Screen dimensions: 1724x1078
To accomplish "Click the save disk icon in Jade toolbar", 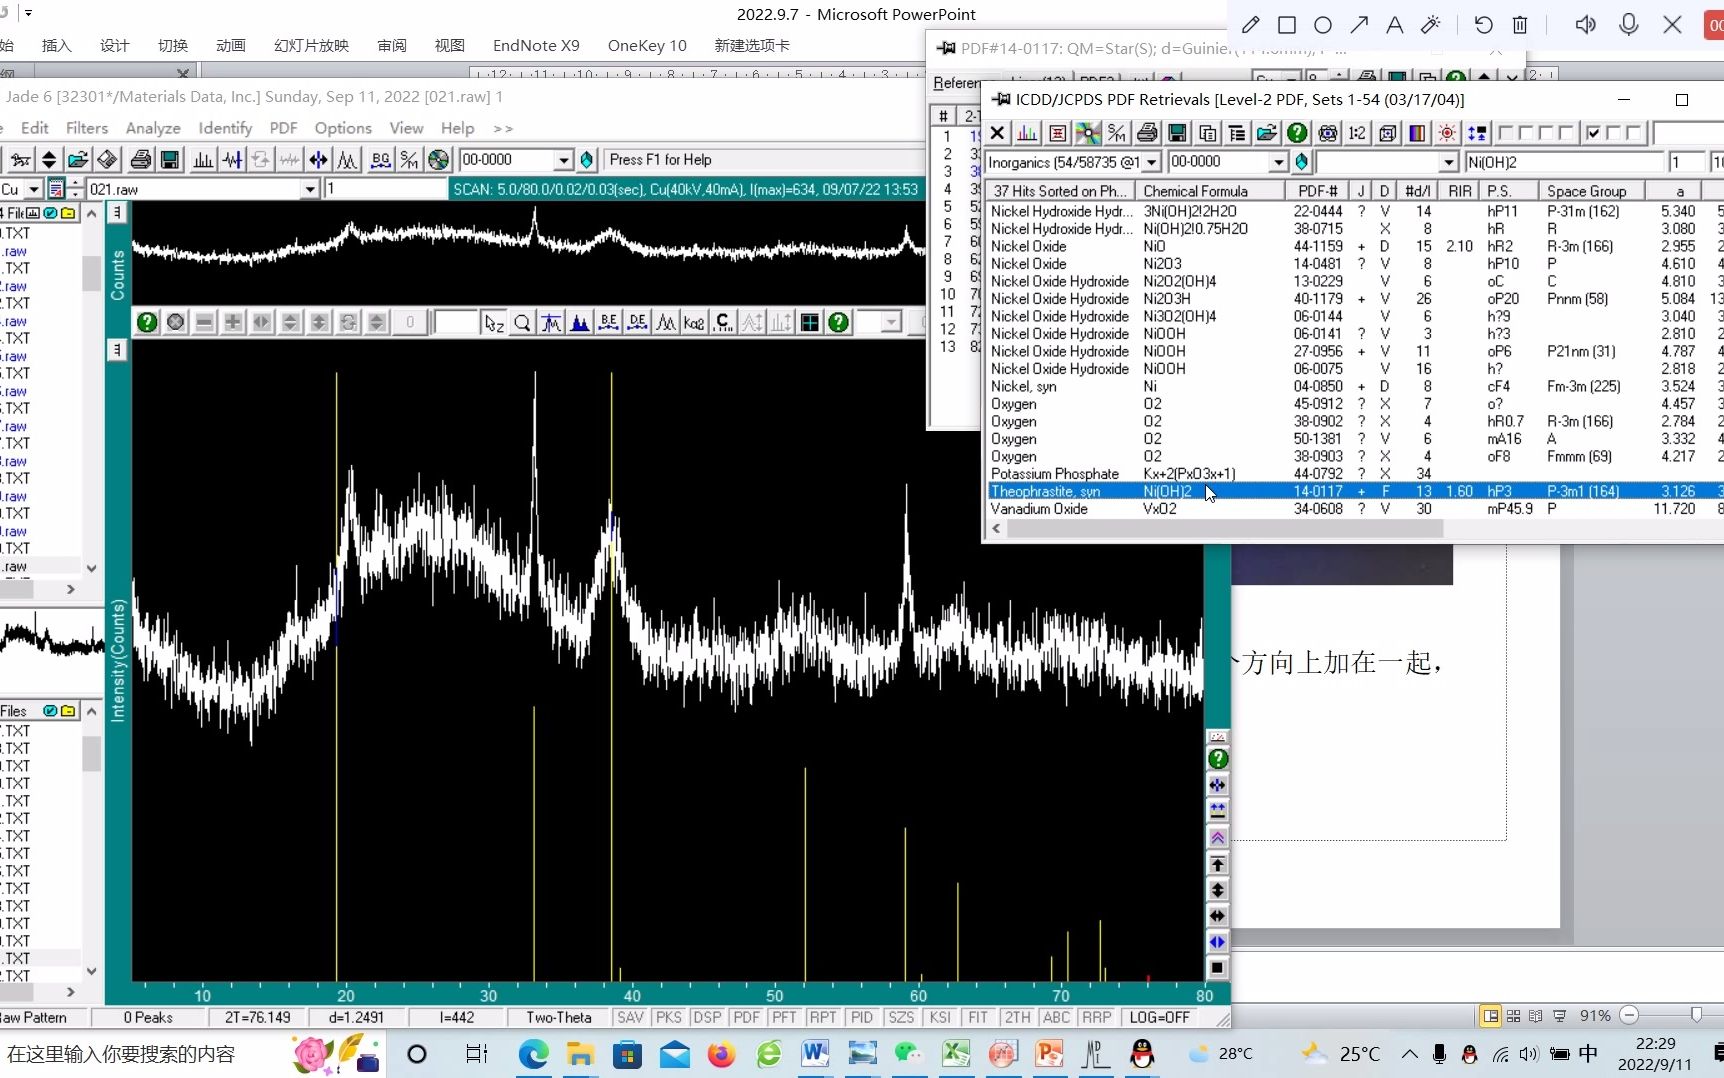I will pos(170,160).
